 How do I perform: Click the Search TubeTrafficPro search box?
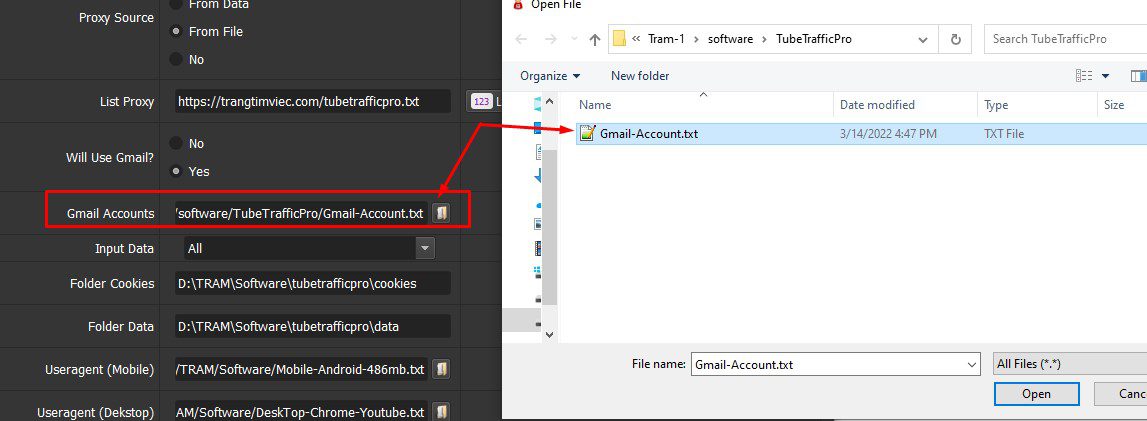click(1065, 39)
